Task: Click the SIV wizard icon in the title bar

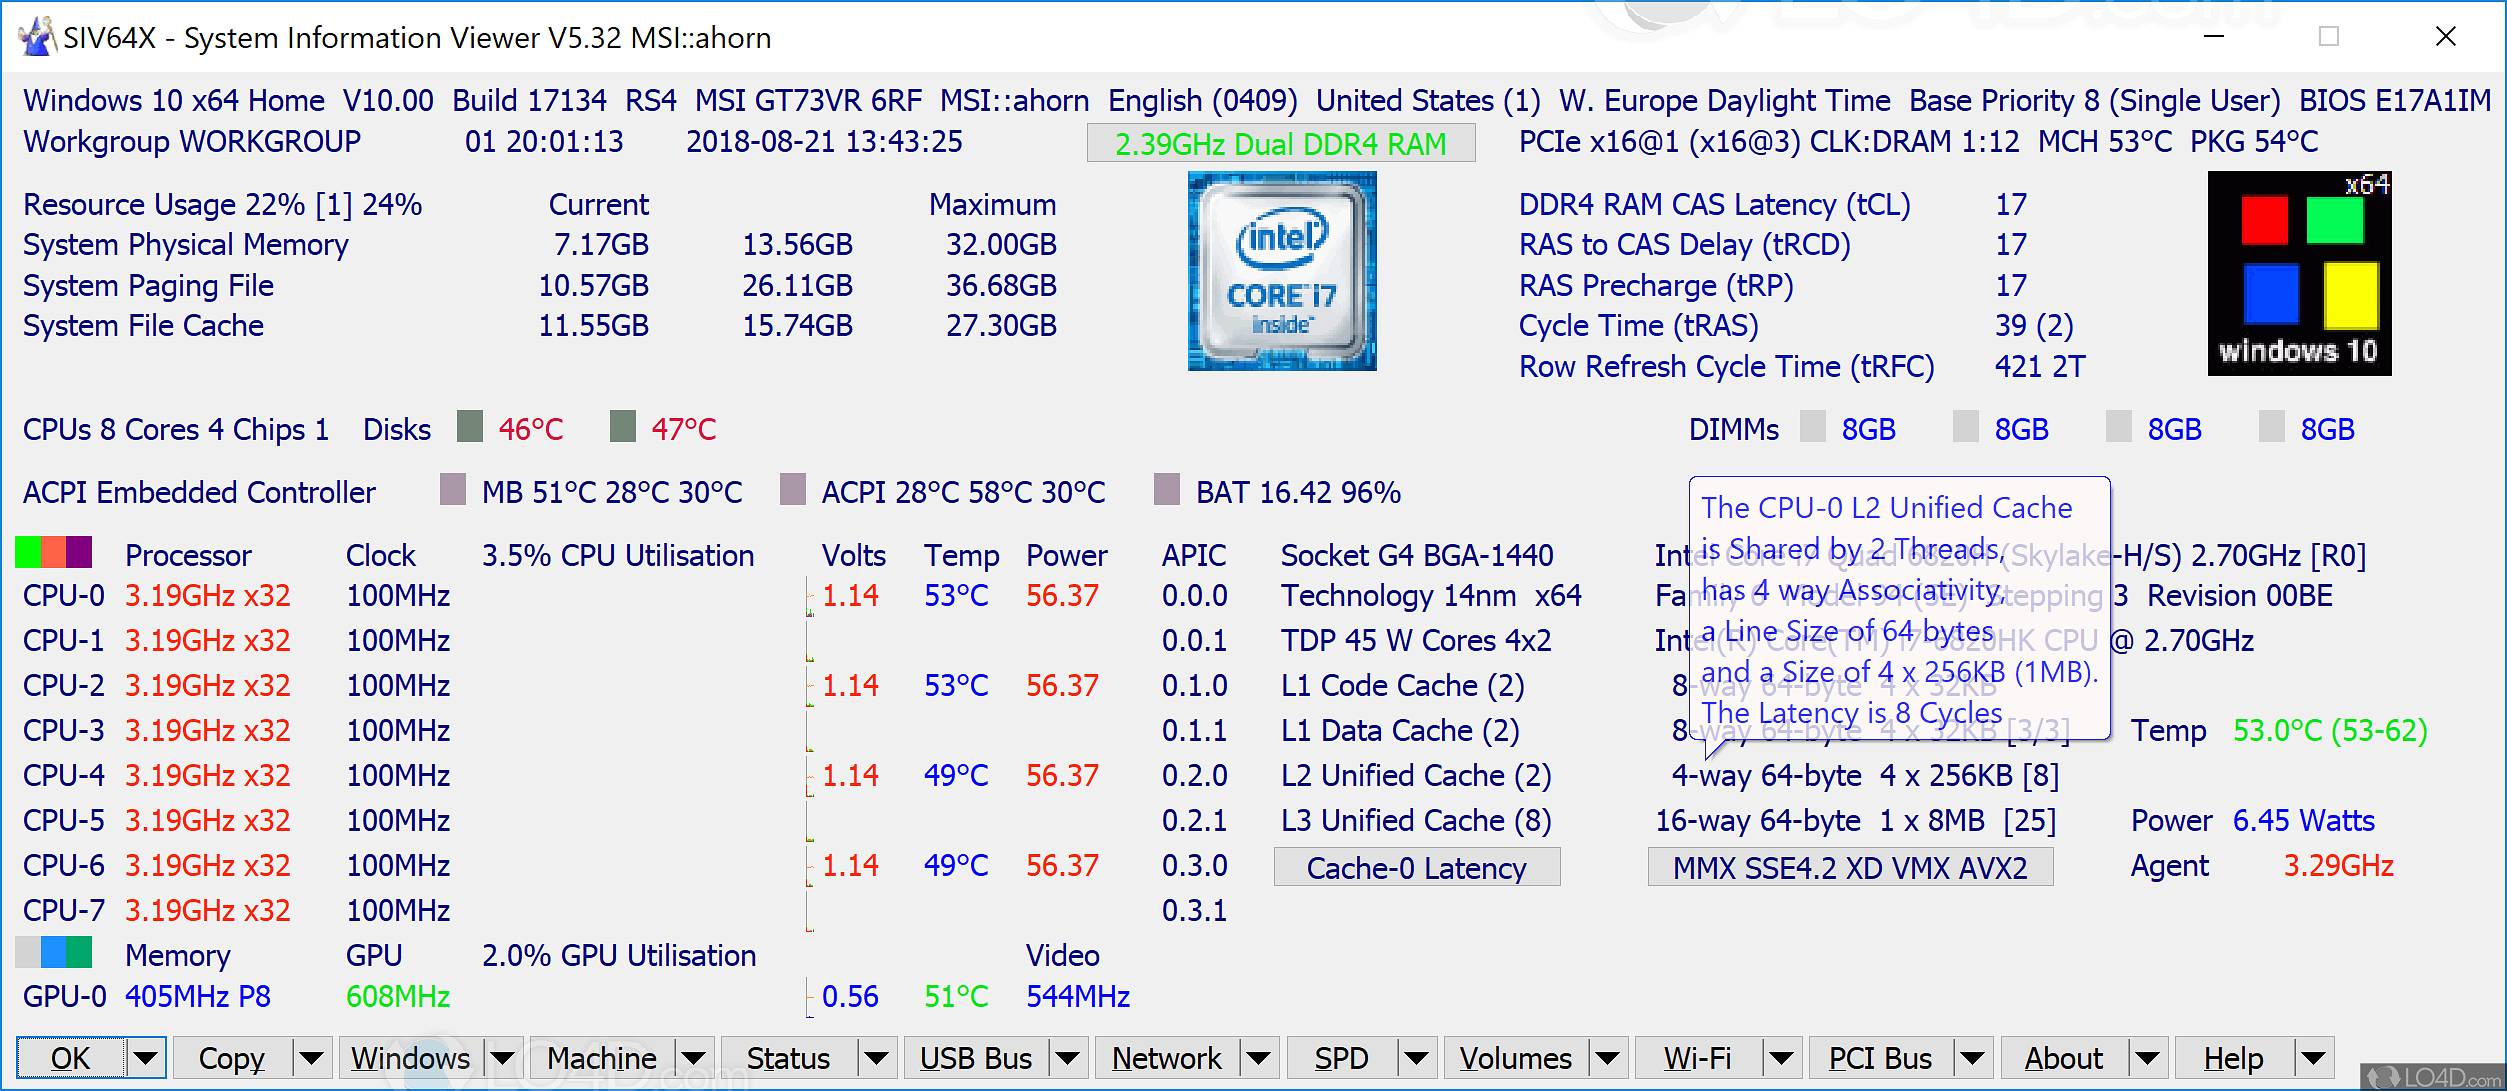Action: pos(36,37)
